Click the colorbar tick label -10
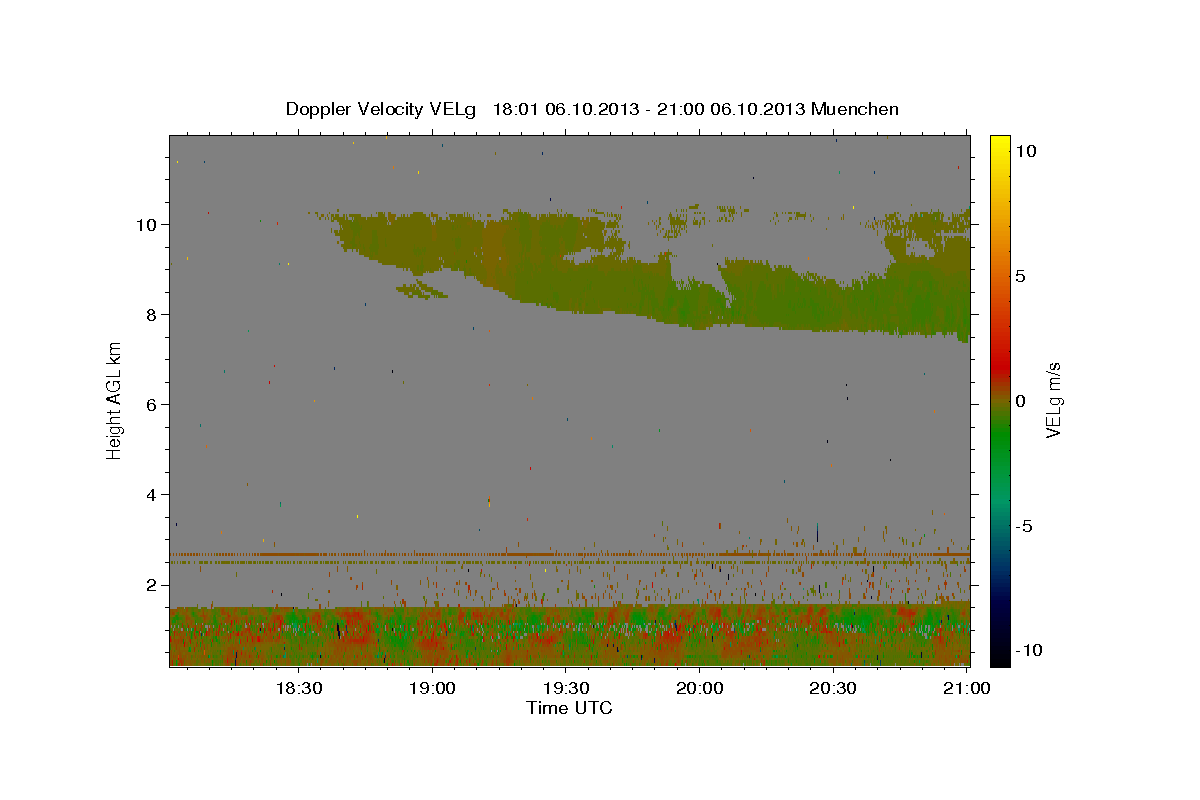Image resolution: width=1200 pixels, height=800 pixels. [1028, 650]
